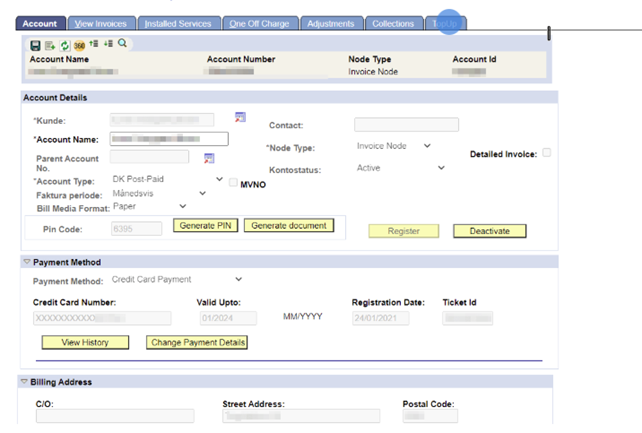Open the Kontostatus dropdown

tap(440, 168)
